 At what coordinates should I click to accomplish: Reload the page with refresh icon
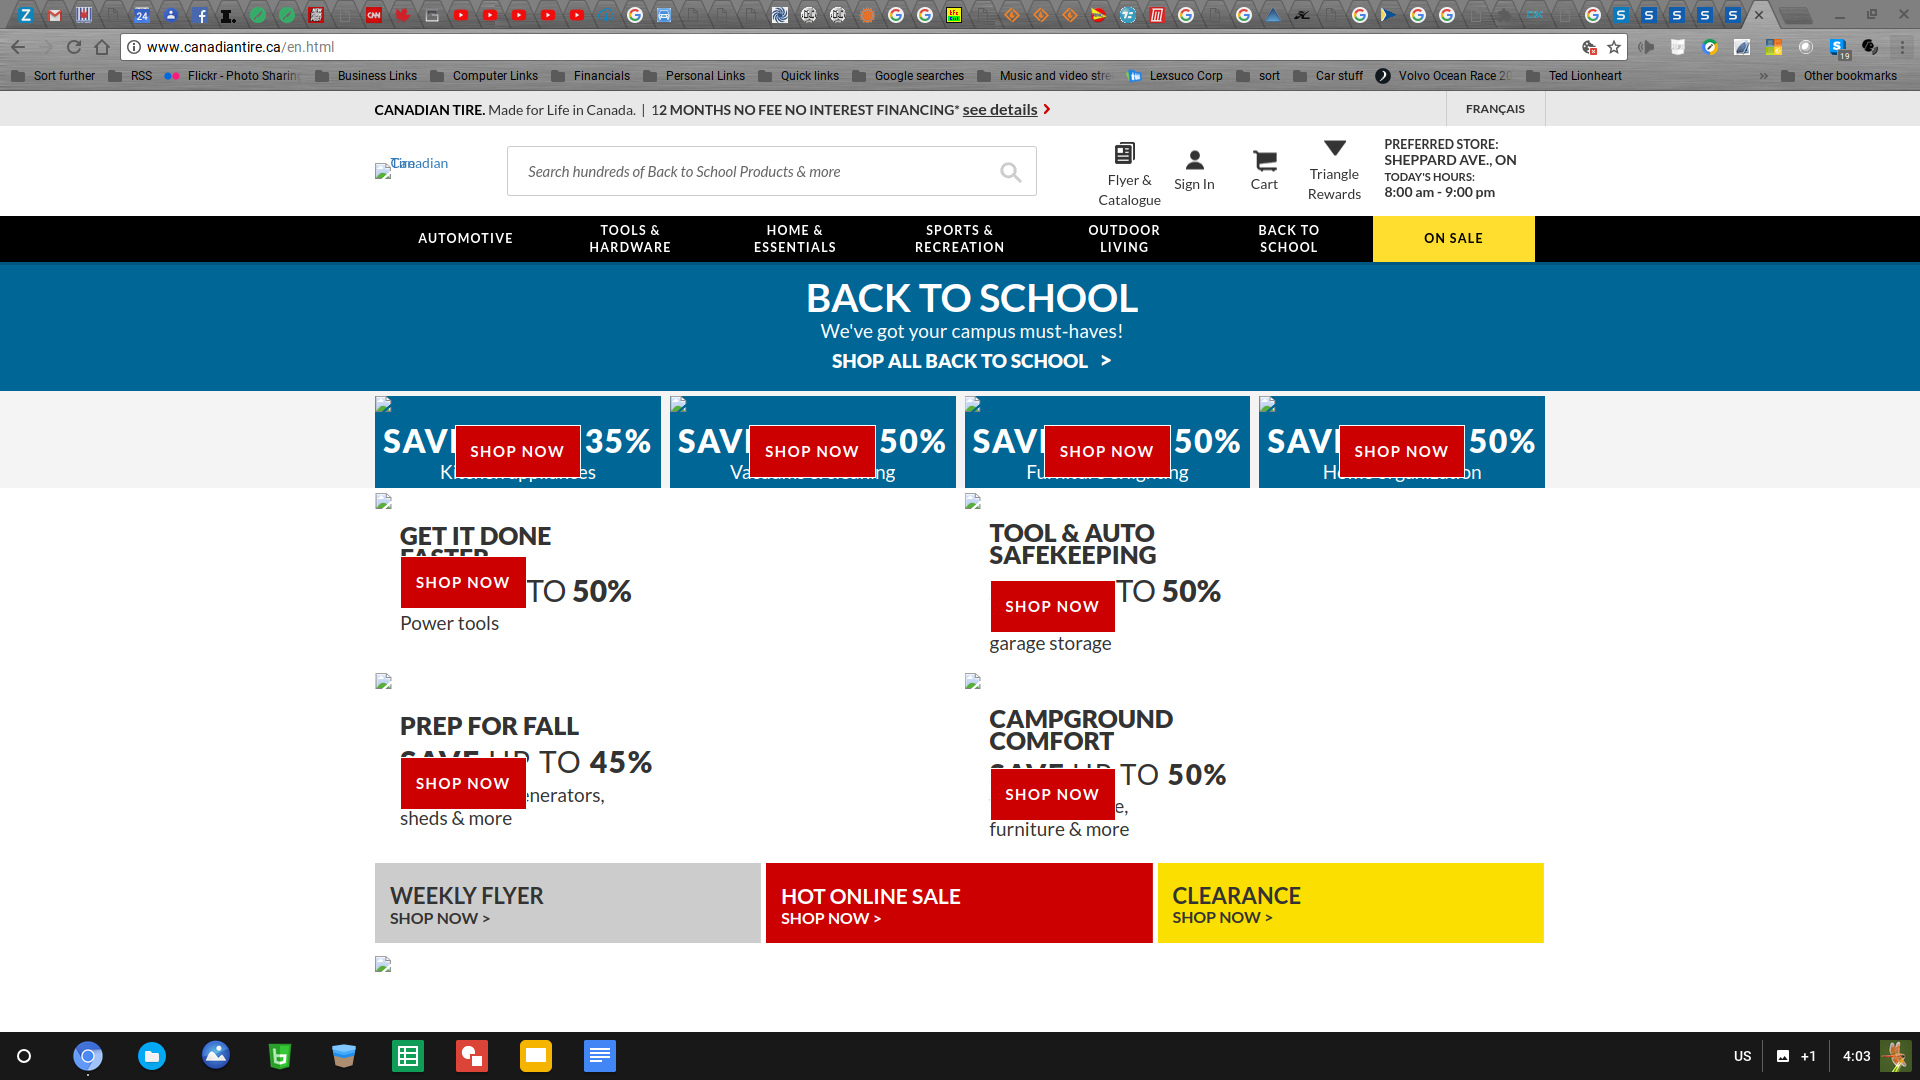coord(74,47)
